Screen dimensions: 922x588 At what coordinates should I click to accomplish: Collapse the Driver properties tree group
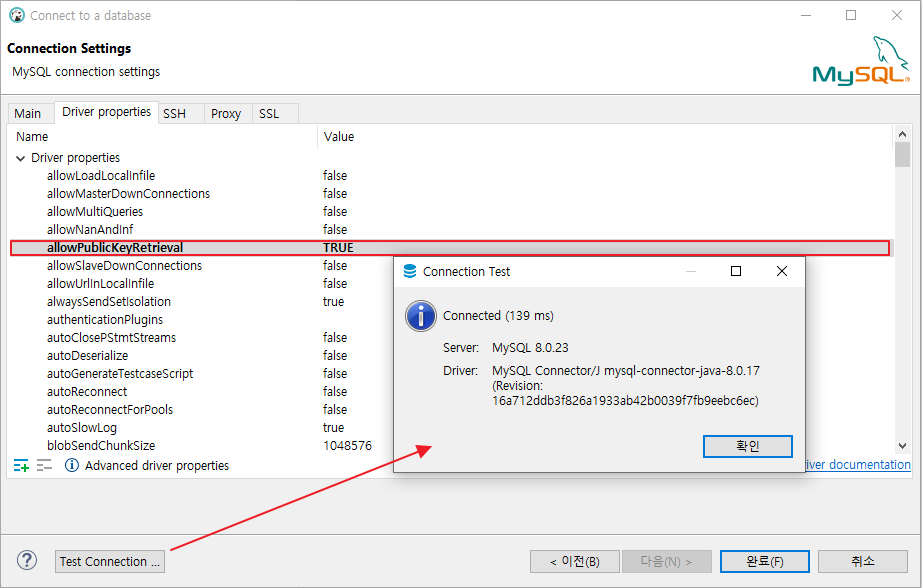[x=21, y=158]
